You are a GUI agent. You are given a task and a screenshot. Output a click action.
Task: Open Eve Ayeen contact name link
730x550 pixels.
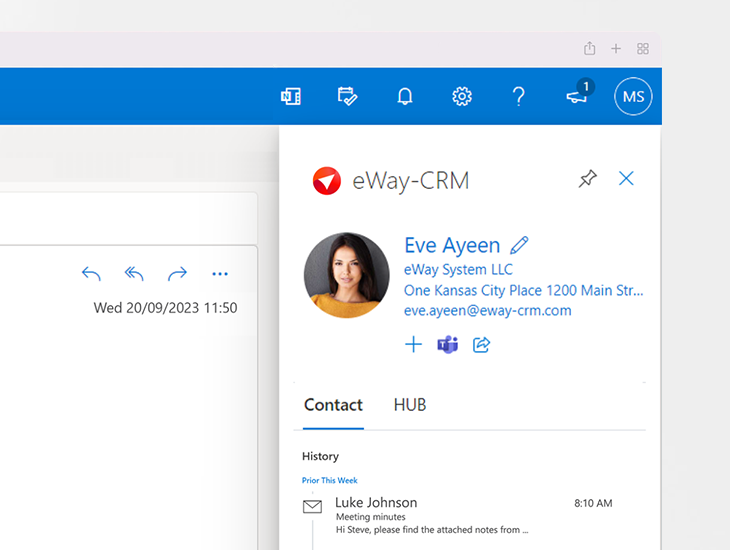[452, 245]
